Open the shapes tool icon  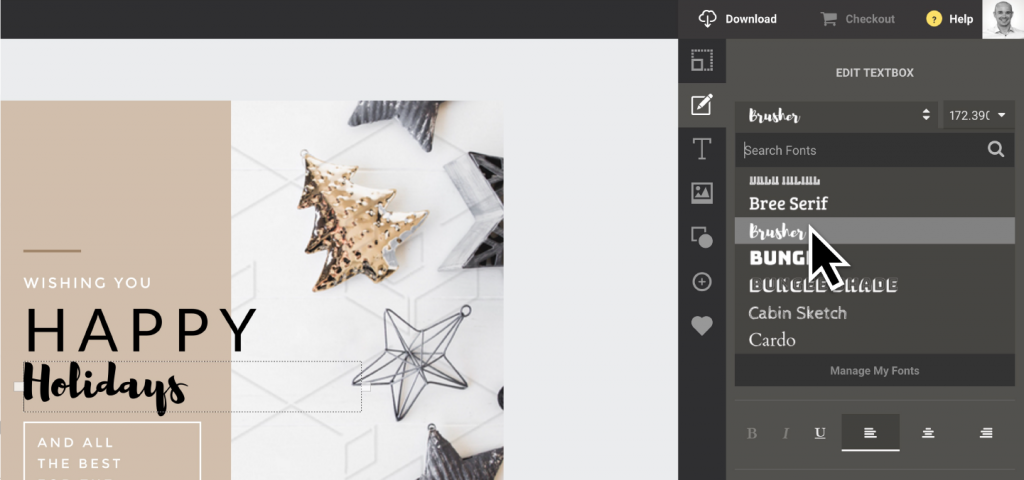coord(702,237)
